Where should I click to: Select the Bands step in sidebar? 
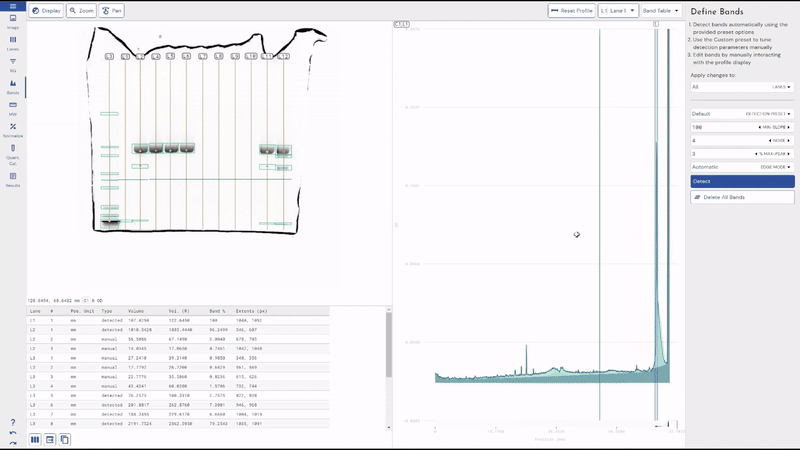(x=13, y=87)
